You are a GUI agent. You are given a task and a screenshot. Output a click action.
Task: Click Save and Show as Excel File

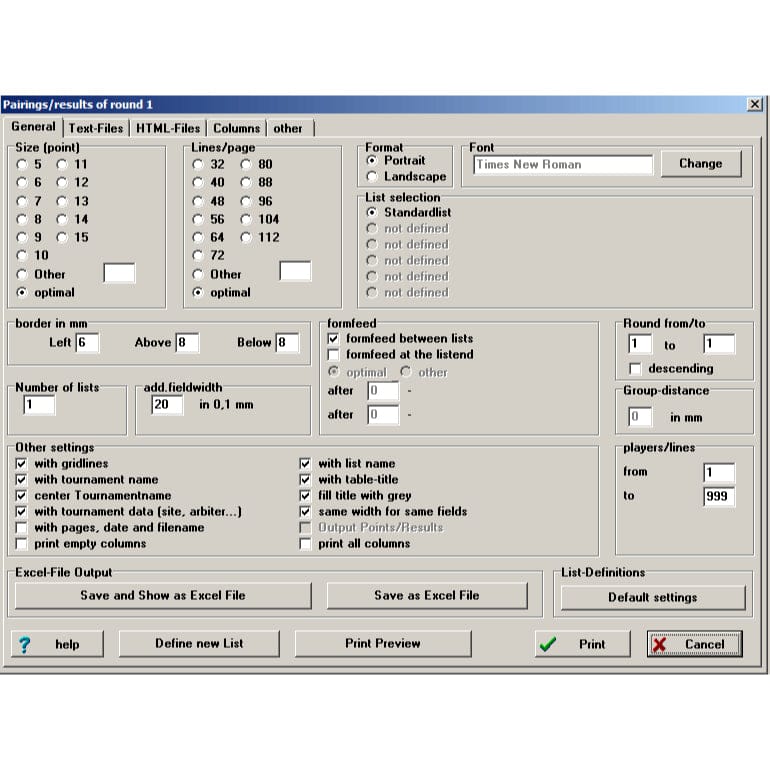pos(162,595)
